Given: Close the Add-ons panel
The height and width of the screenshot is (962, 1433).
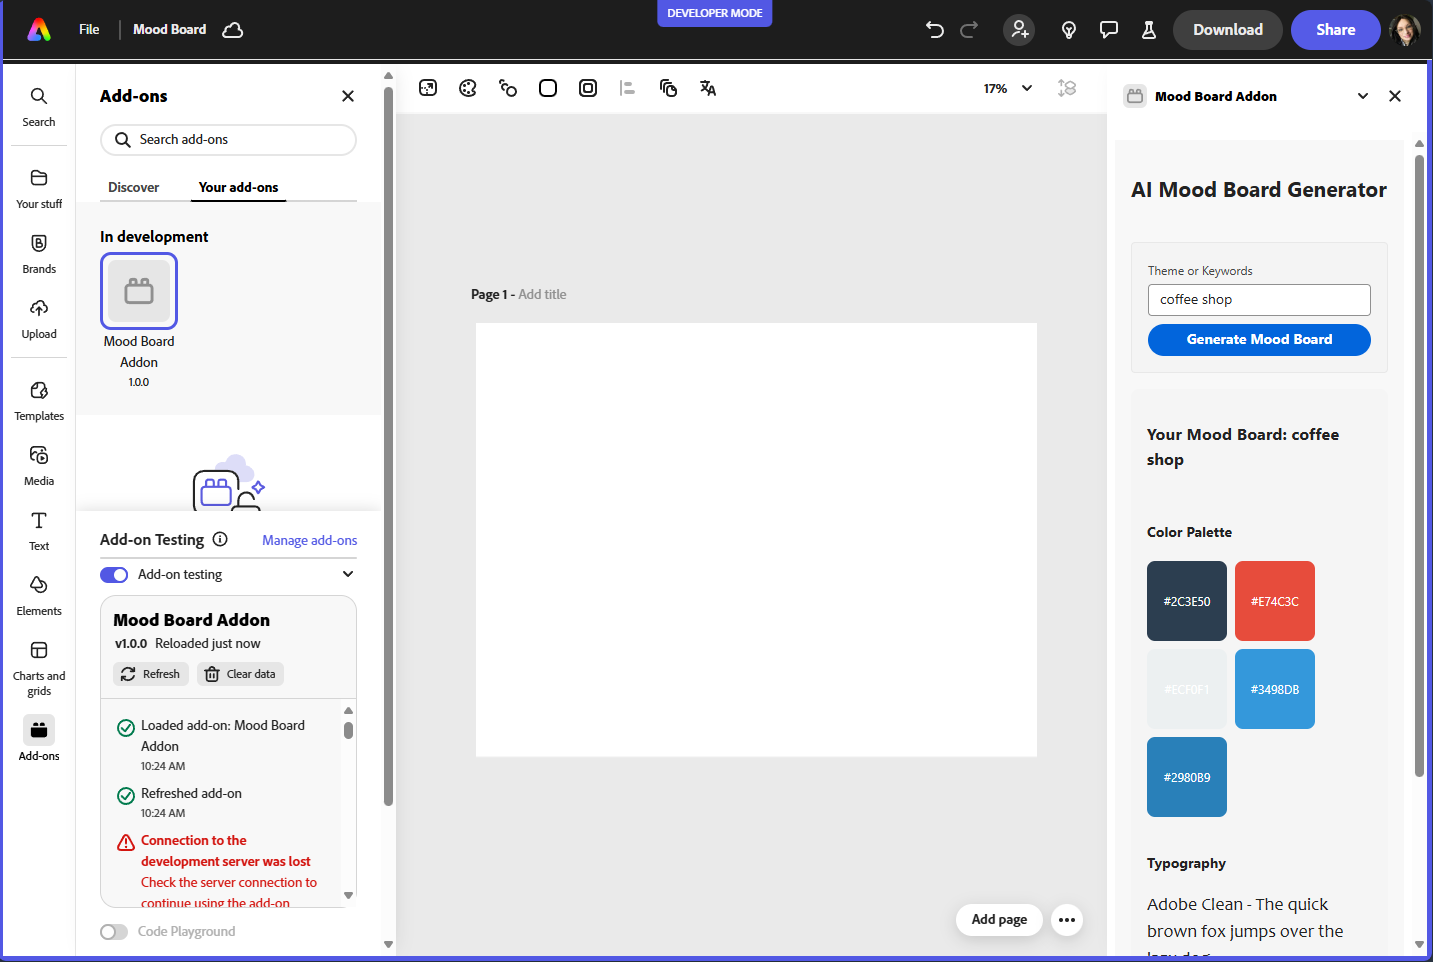Looking at the screenshot, I should (348, 96).
